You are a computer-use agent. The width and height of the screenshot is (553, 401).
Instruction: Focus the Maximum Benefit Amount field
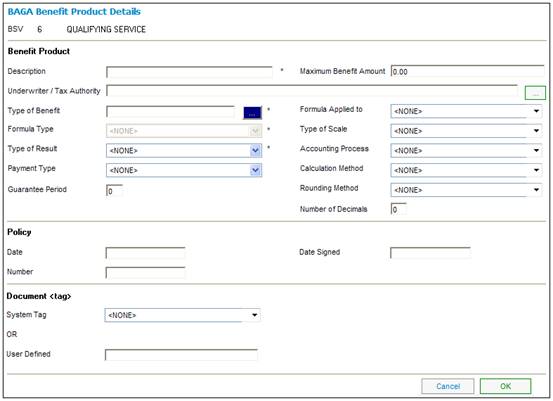468,71
